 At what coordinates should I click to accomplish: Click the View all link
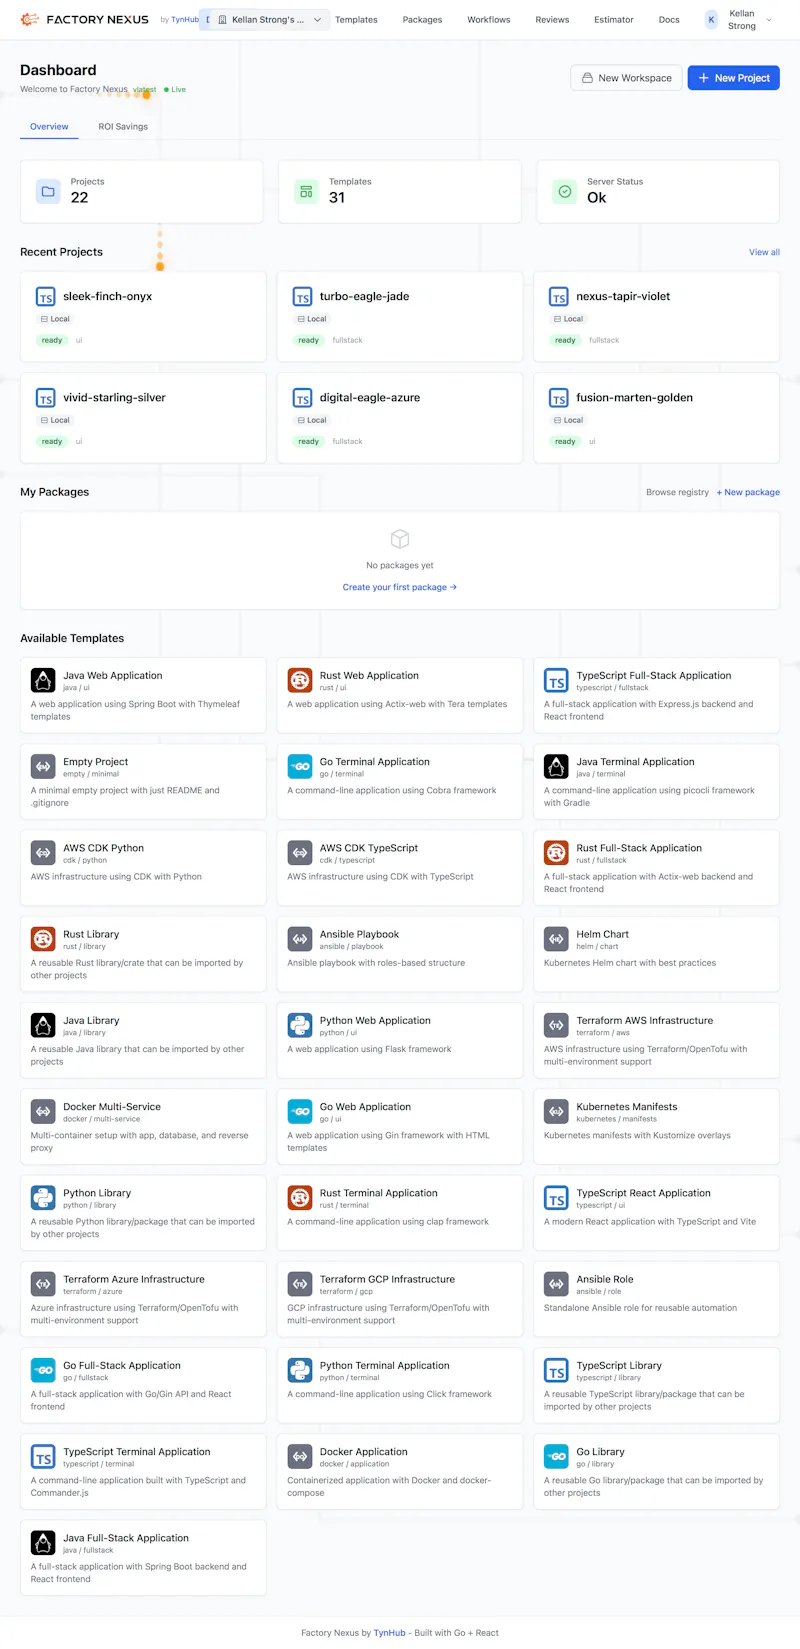tap(764, 252)
